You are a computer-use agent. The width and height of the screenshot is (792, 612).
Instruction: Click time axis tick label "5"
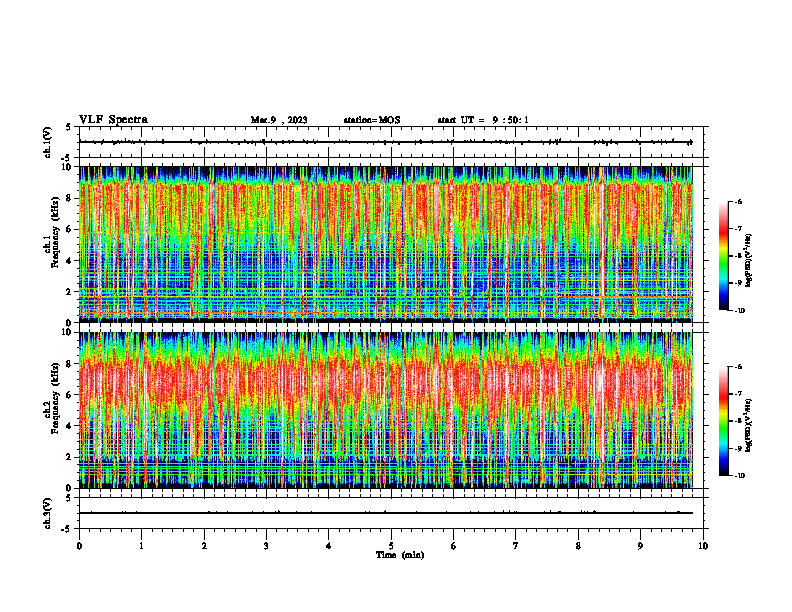point(391,546)
